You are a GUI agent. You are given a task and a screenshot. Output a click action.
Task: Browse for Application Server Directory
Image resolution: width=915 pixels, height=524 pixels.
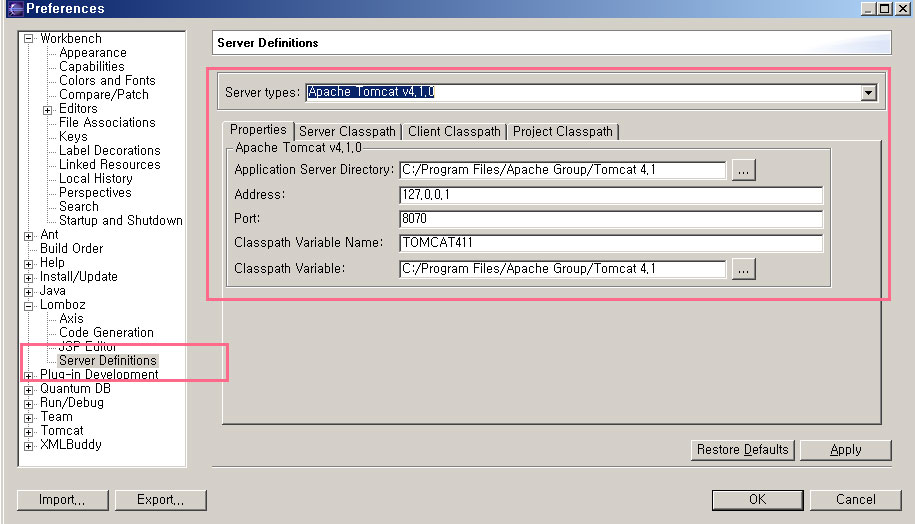pyautogui.click(x=743, y=170)
